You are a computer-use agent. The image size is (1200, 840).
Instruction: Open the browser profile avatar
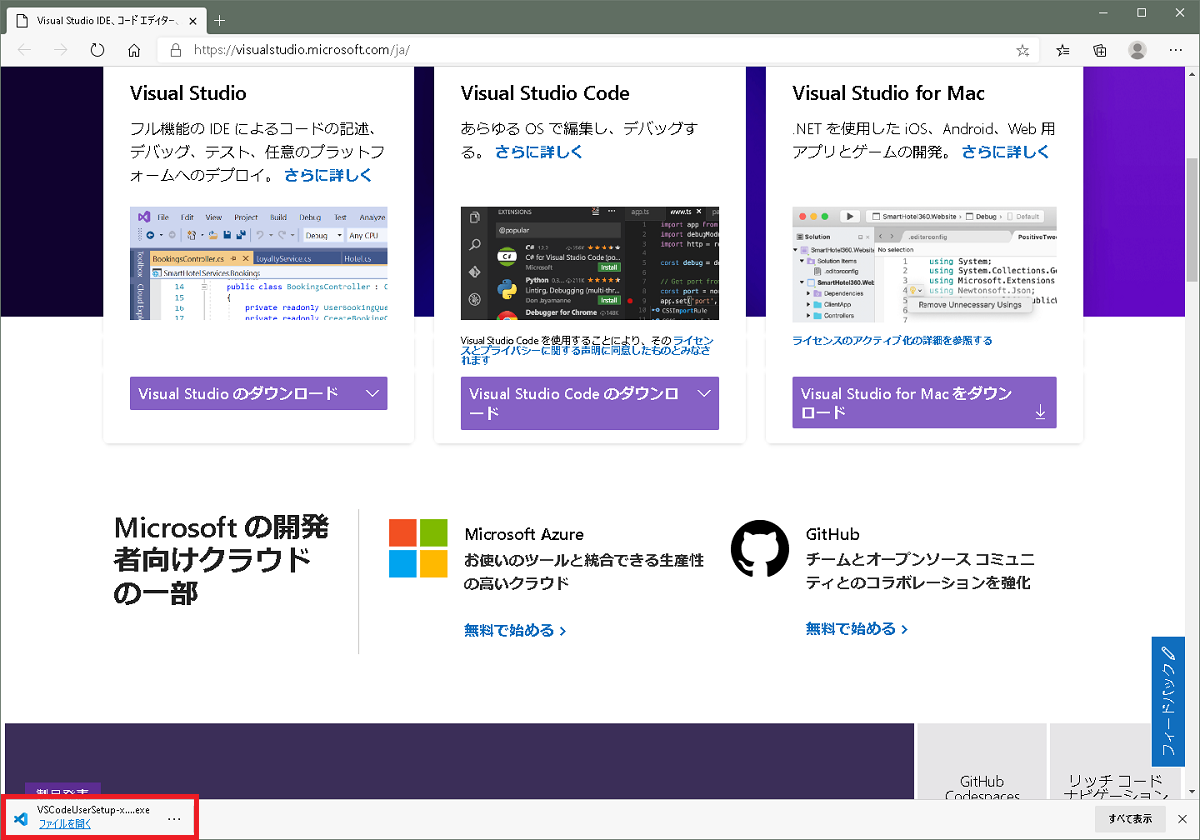click(1137, 49)
